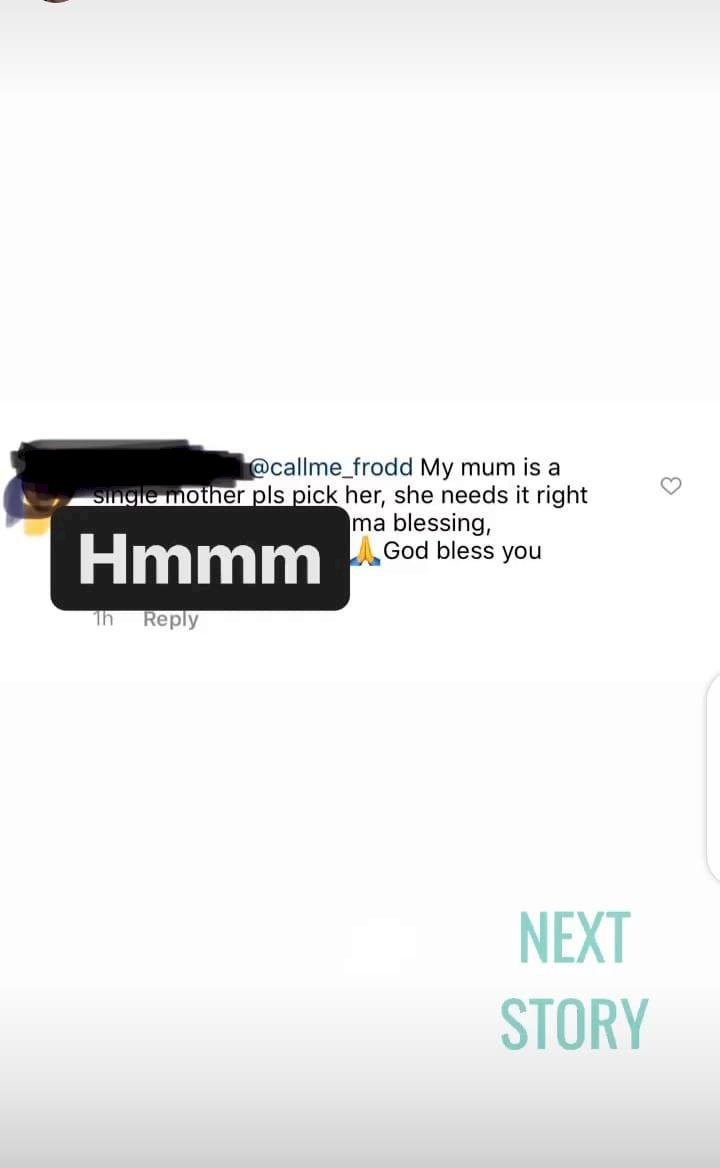Tap the STORY text at bottom
The height and width of the screenshot is (1168, 720).
(x=574, y=1024)
